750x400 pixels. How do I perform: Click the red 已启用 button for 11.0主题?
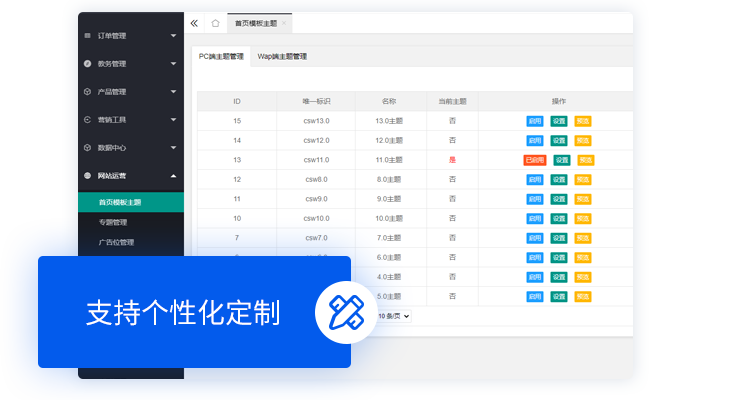(535, 160)
